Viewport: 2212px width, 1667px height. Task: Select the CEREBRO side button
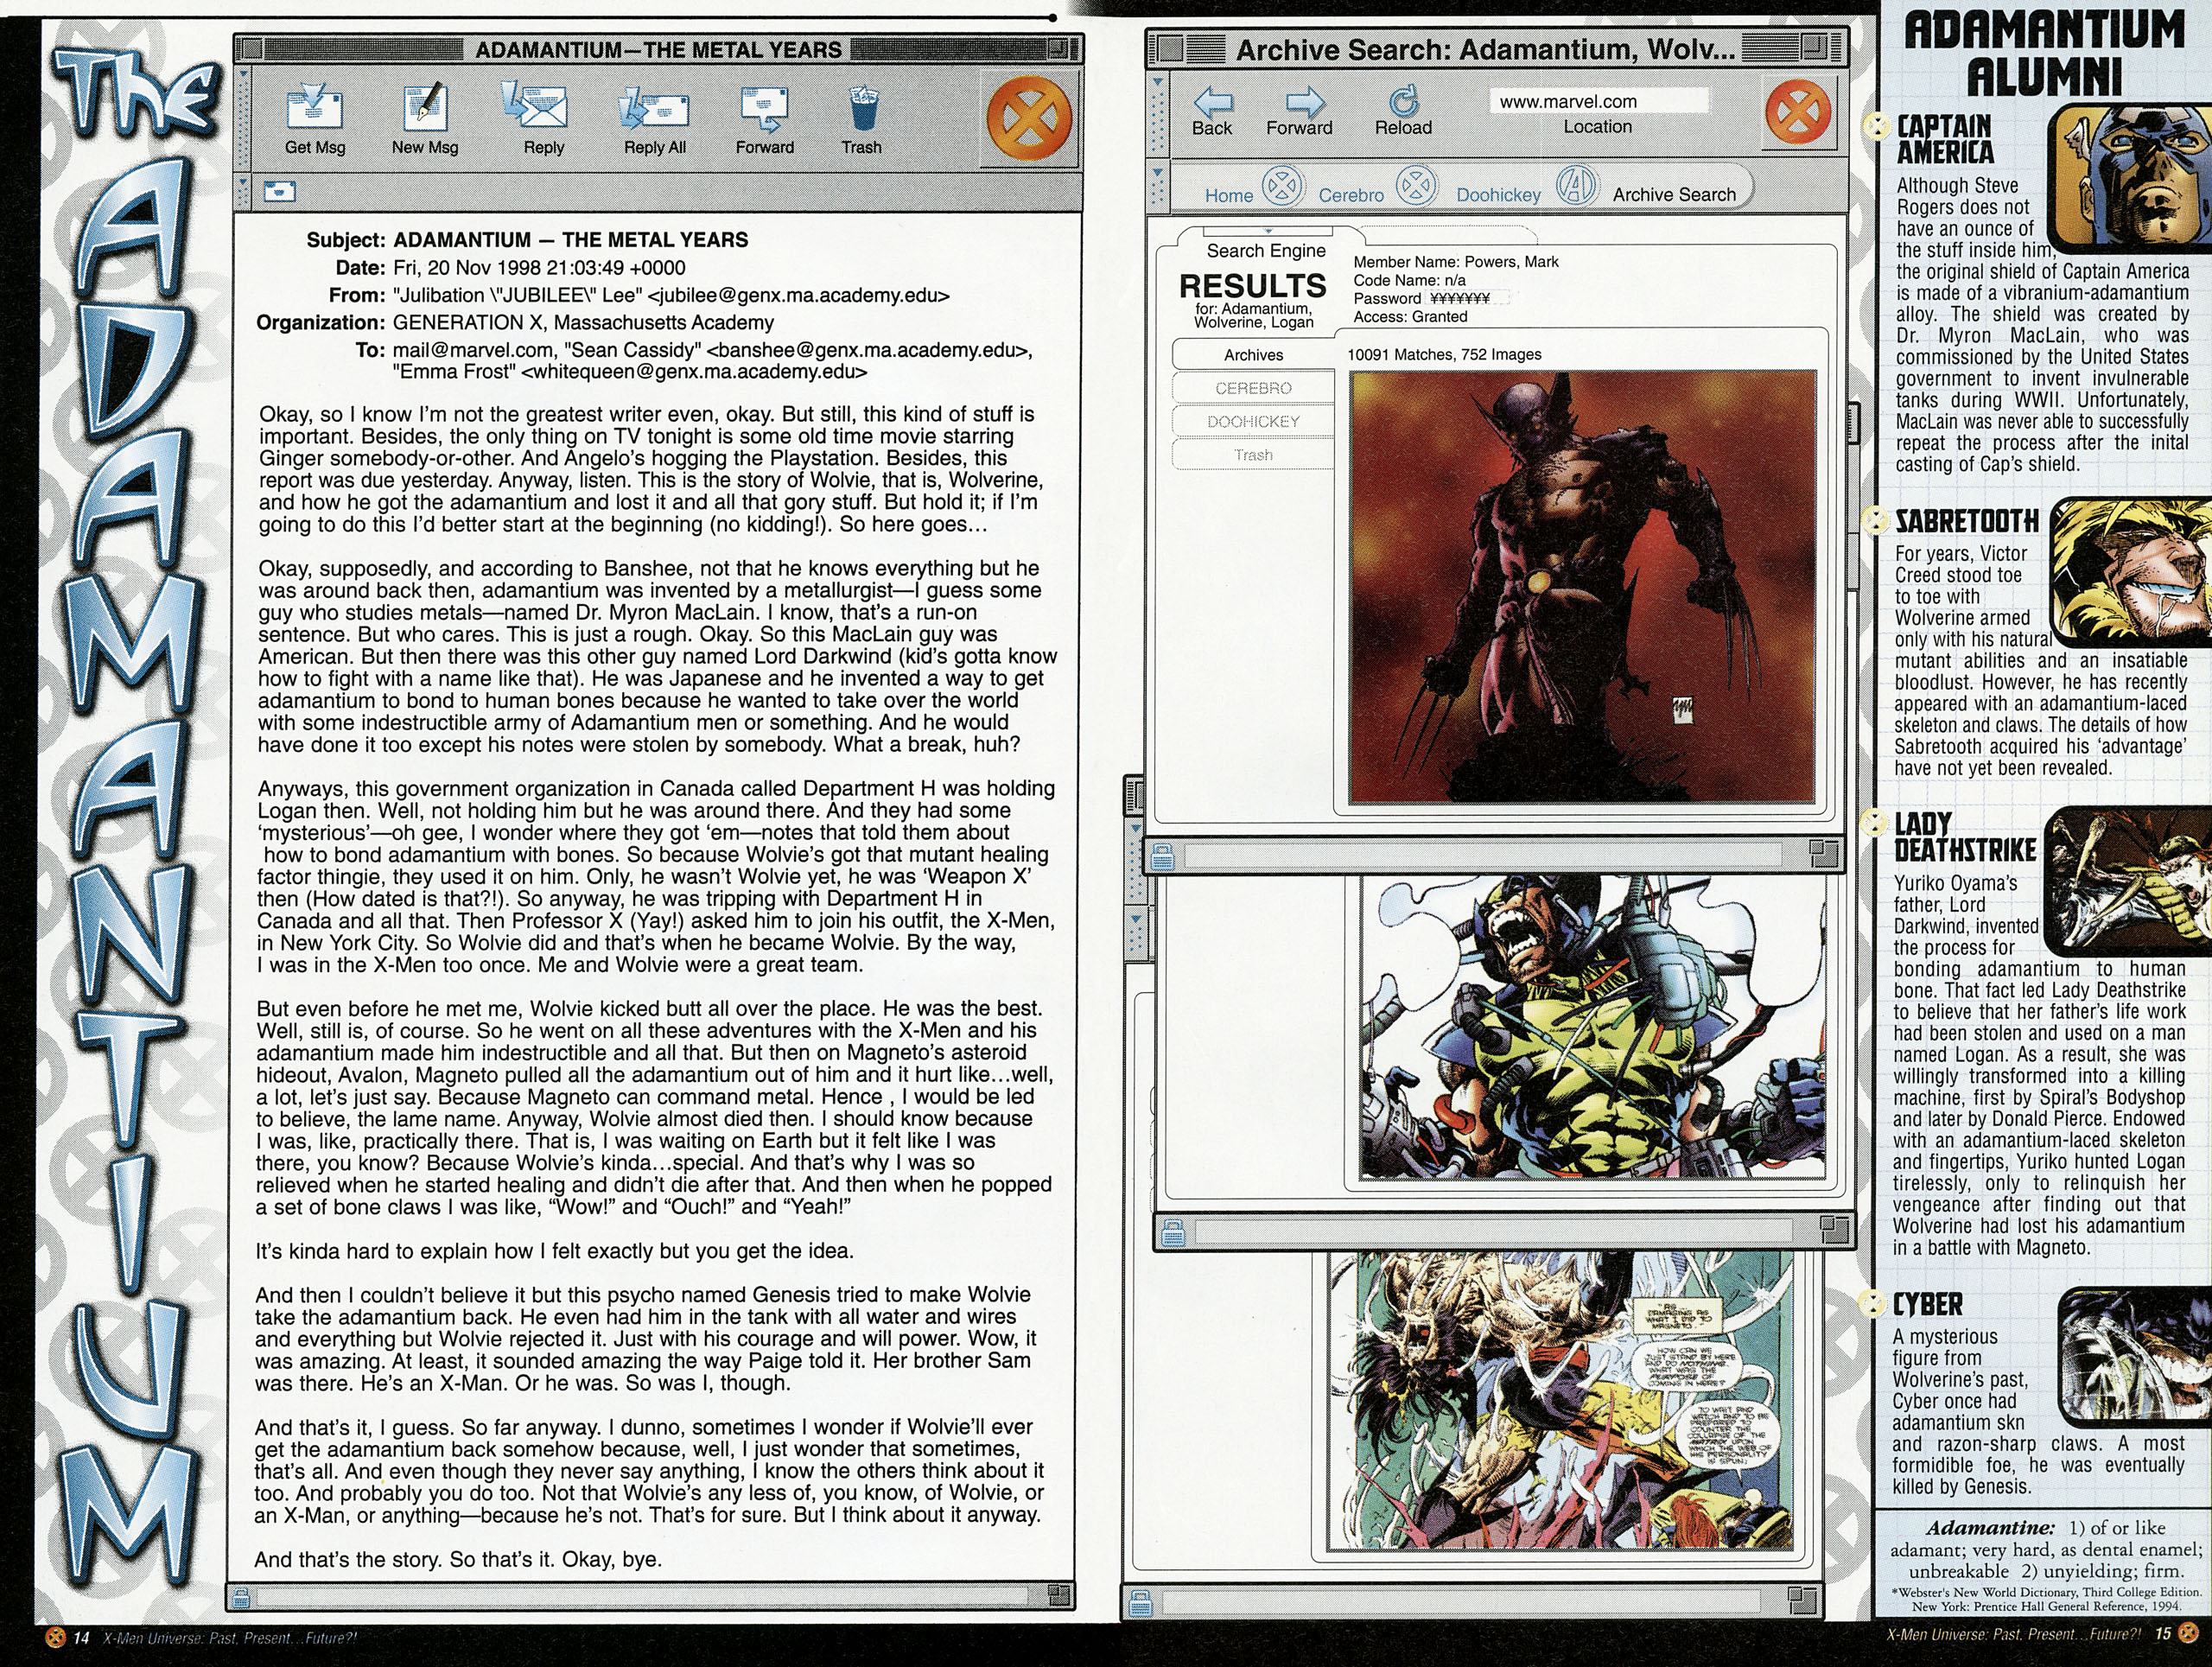coord(1253,388)
